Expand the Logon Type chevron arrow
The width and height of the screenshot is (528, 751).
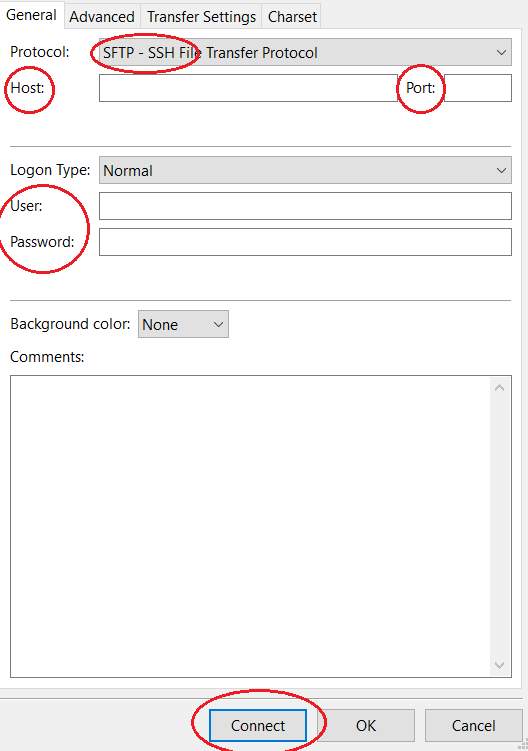tap(501, 171)
